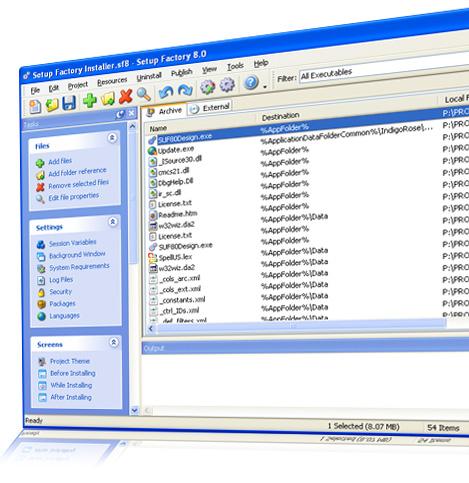Open the dropdown arrow beside Help icon
Screen dimensions: 469x483
click(x=265, y=87)
